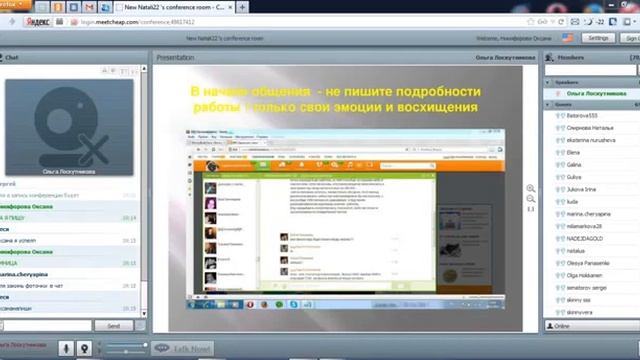Click the marina.cheryapina chat message name
The height and width of the screenshot is (360, 640).
(24, 274)
